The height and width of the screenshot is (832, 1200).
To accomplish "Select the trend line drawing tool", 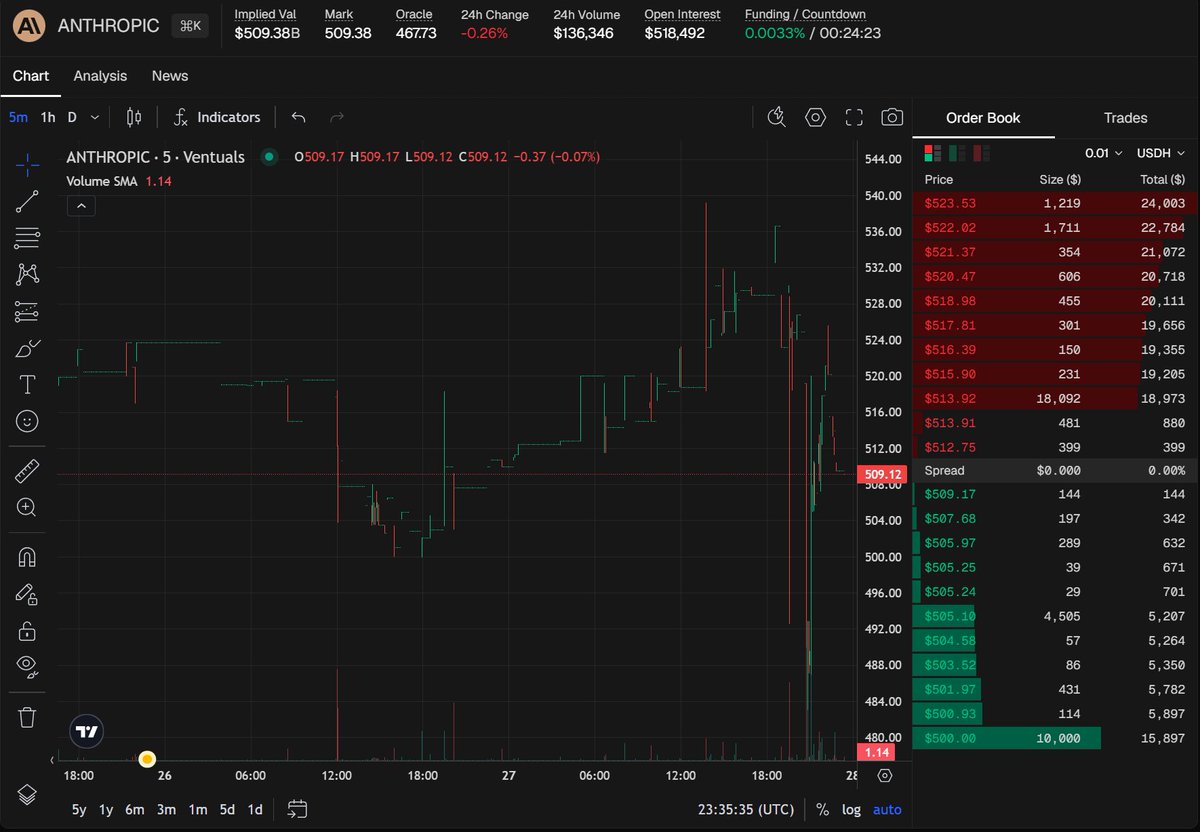I will coord(27,201).
